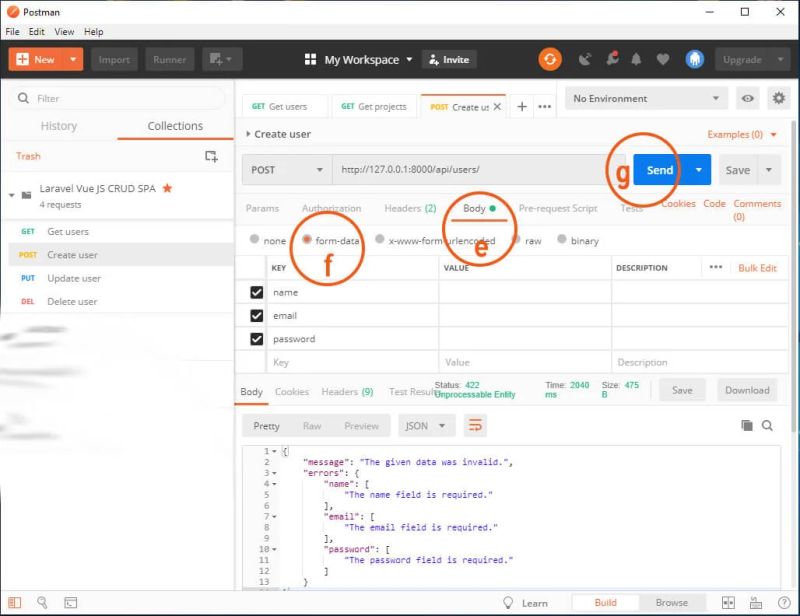Screen dimensions: 800x616
Task: Open the Send button dropdown arrow
Action: pyautogui.click(x=698, y=169)
